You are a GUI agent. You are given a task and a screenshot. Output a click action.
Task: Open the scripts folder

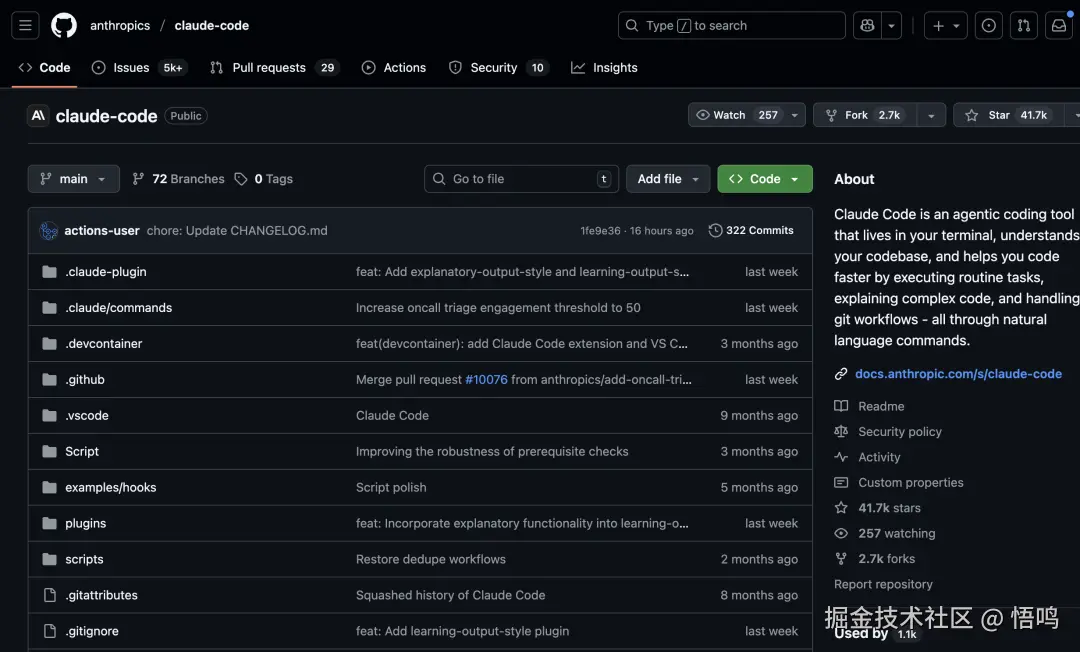pos(84,559)
